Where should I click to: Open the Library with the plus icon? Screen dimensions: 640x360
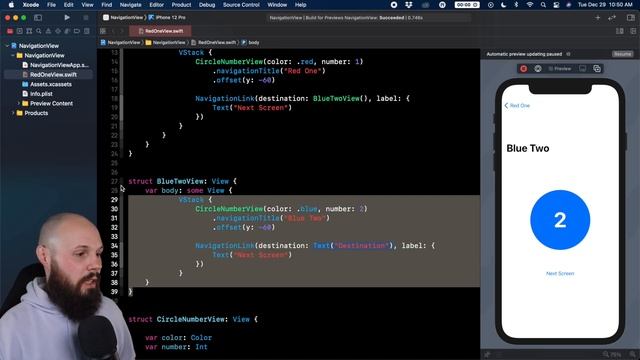(598, 18)
